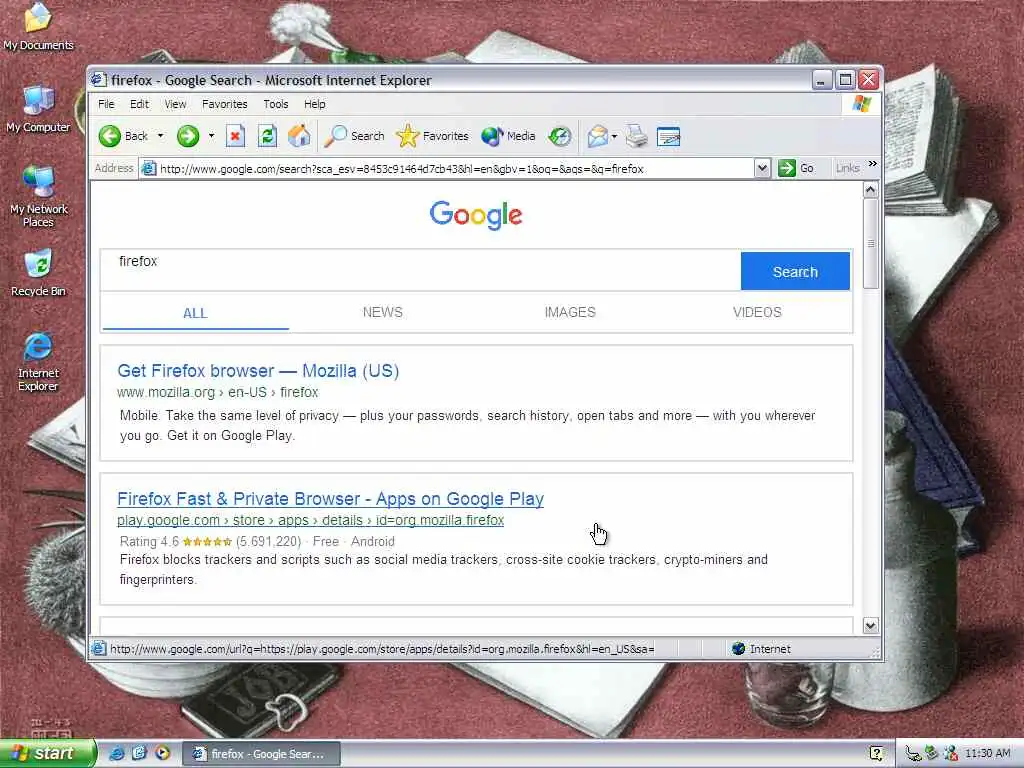This screenshot has height=768, width=1024.
Task: Click the www.mozilla.org › en-US › firefox text
Action: coord(217,392)
